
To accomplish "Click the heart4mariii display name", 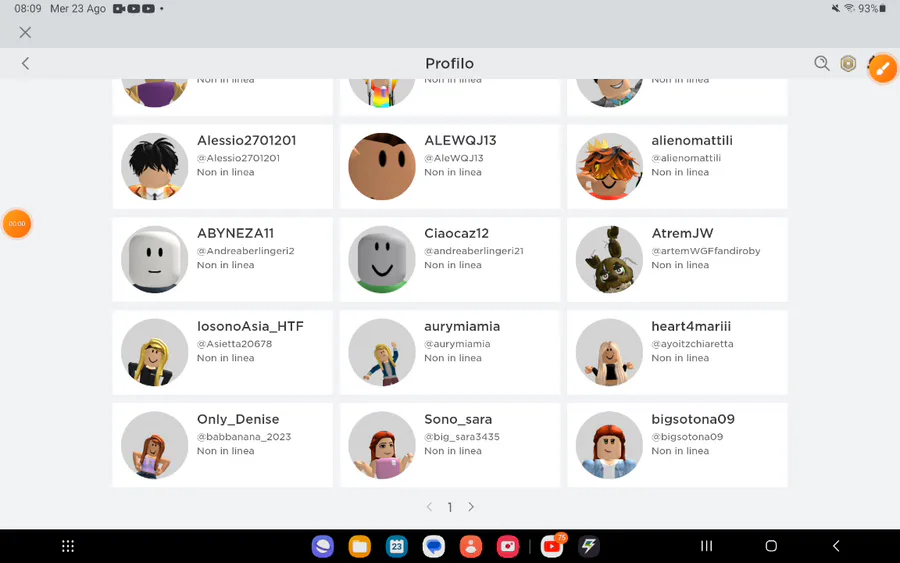I will 691,327.
